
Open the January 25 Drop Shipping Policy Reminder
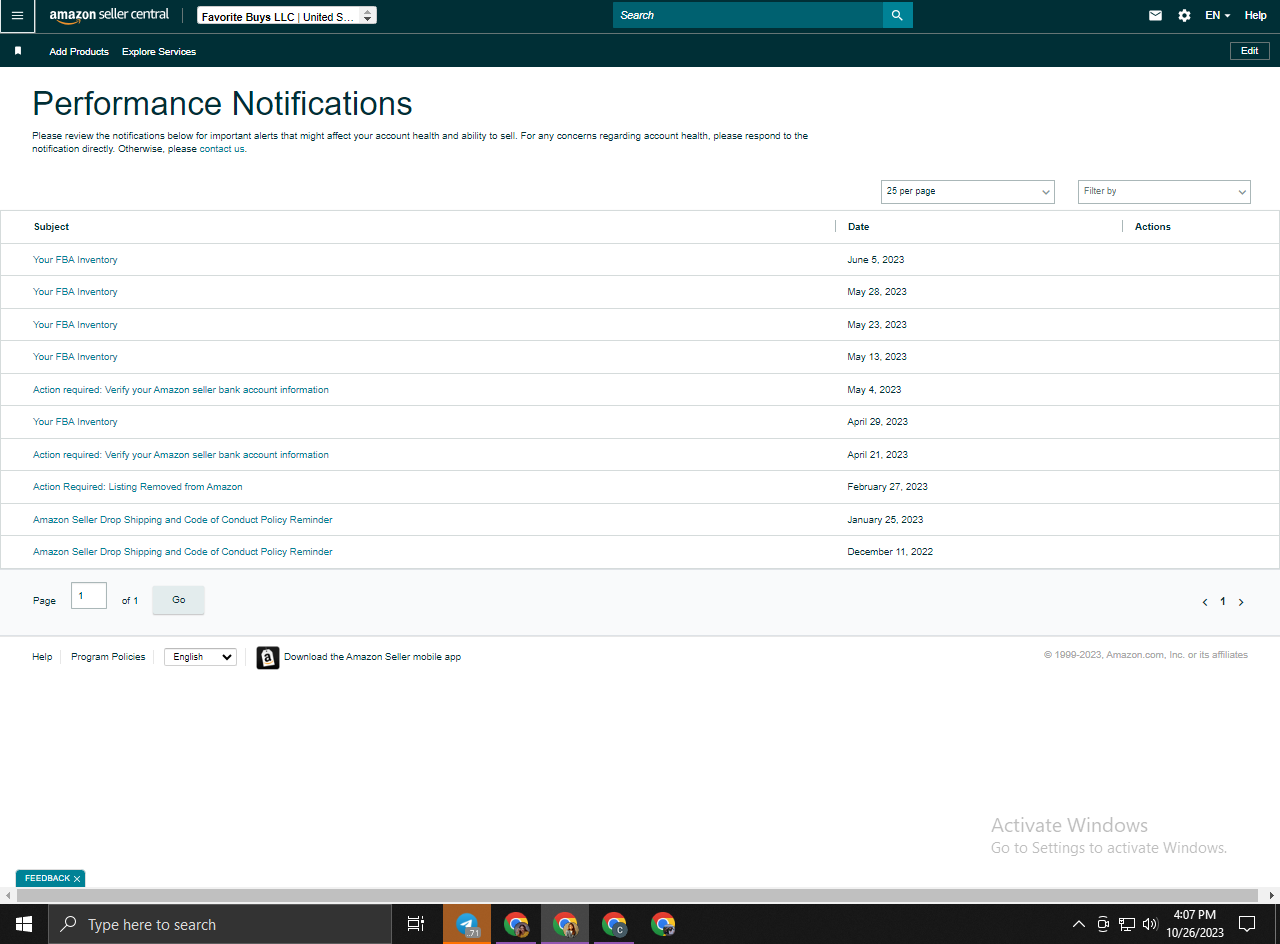[x=183, y=520]
